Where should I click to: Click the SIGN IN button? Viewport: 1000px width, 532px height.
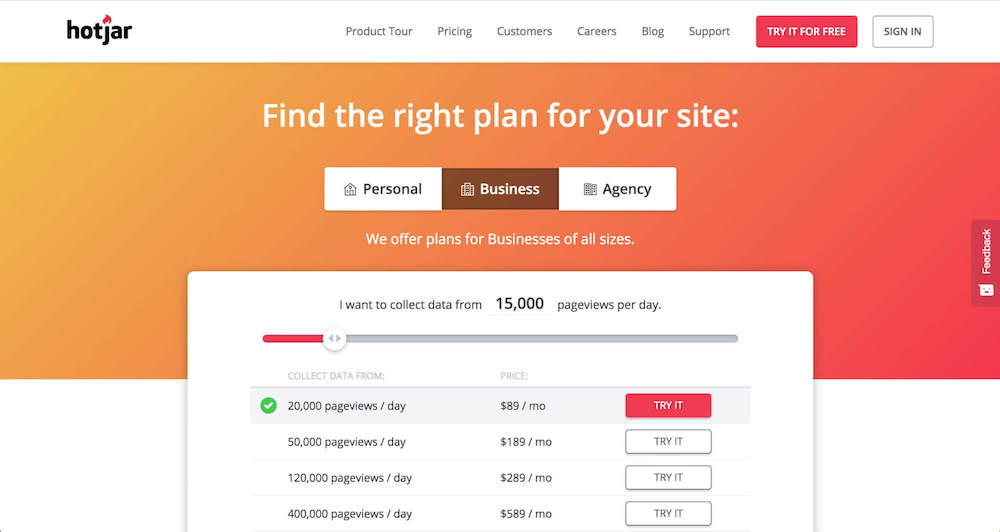pos(902,31)
